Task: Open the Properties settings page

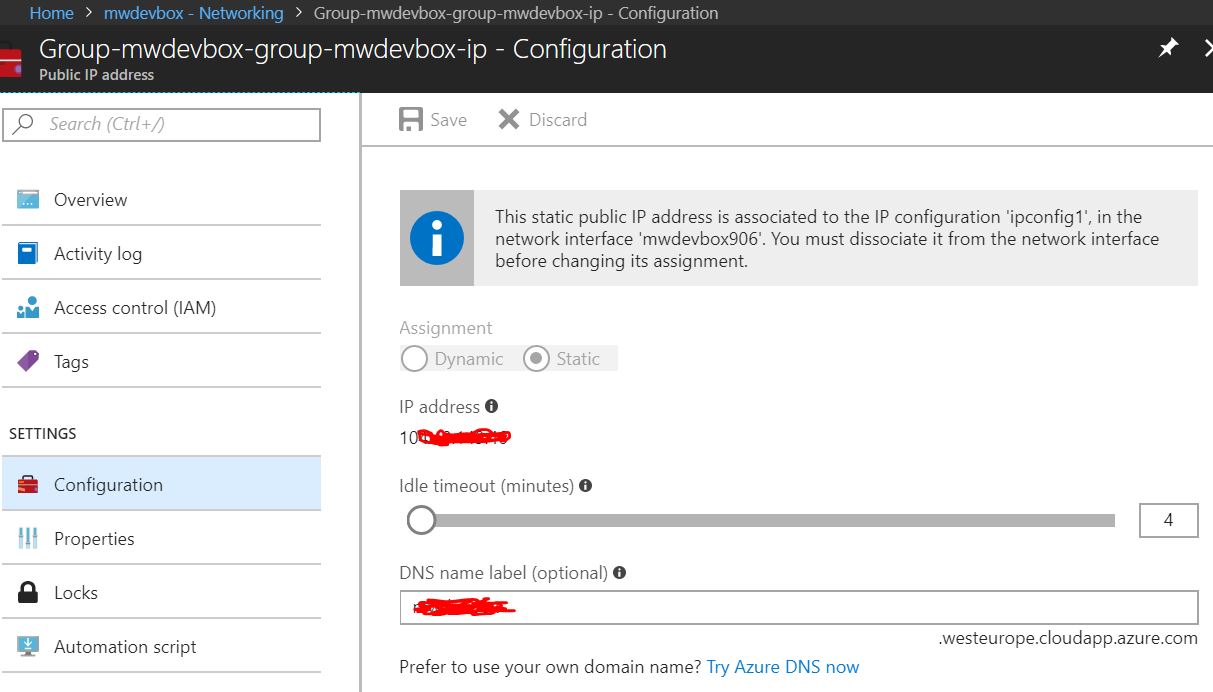Action: point(161,538)
